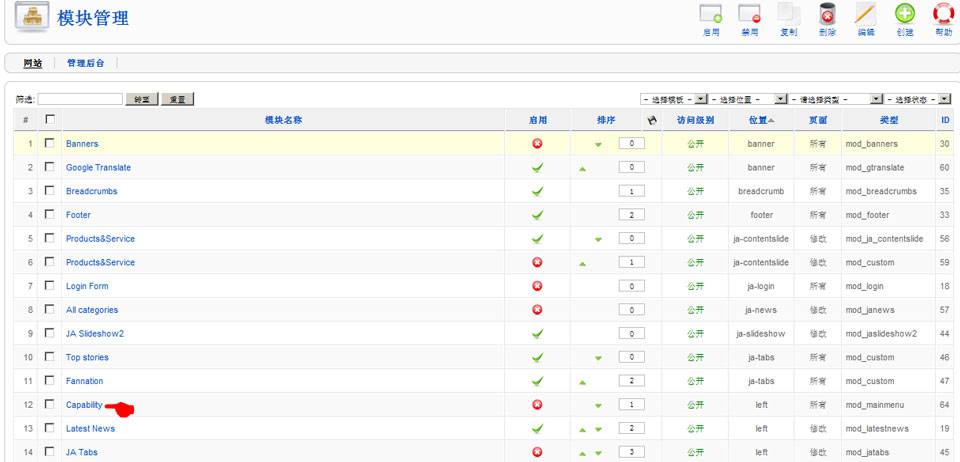Check the select-all checkbox in table header
The image size is (960, 462).
[50, 119]
